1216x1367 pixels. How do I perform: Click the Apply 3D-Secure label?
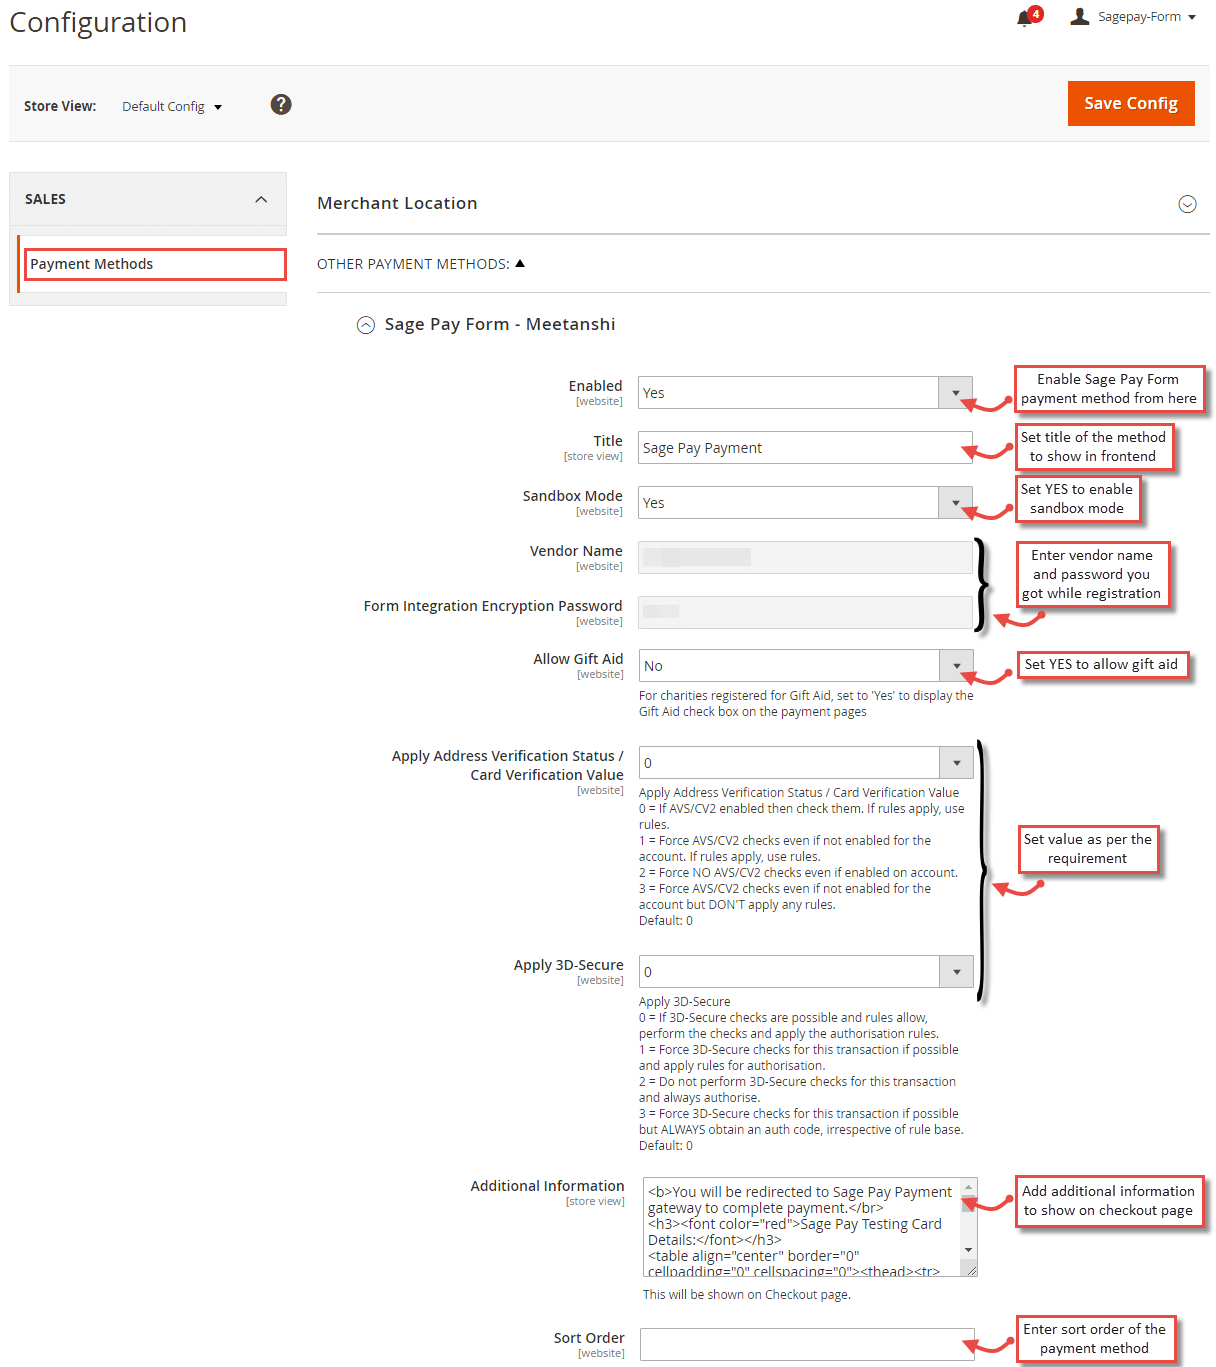(569, 965)
